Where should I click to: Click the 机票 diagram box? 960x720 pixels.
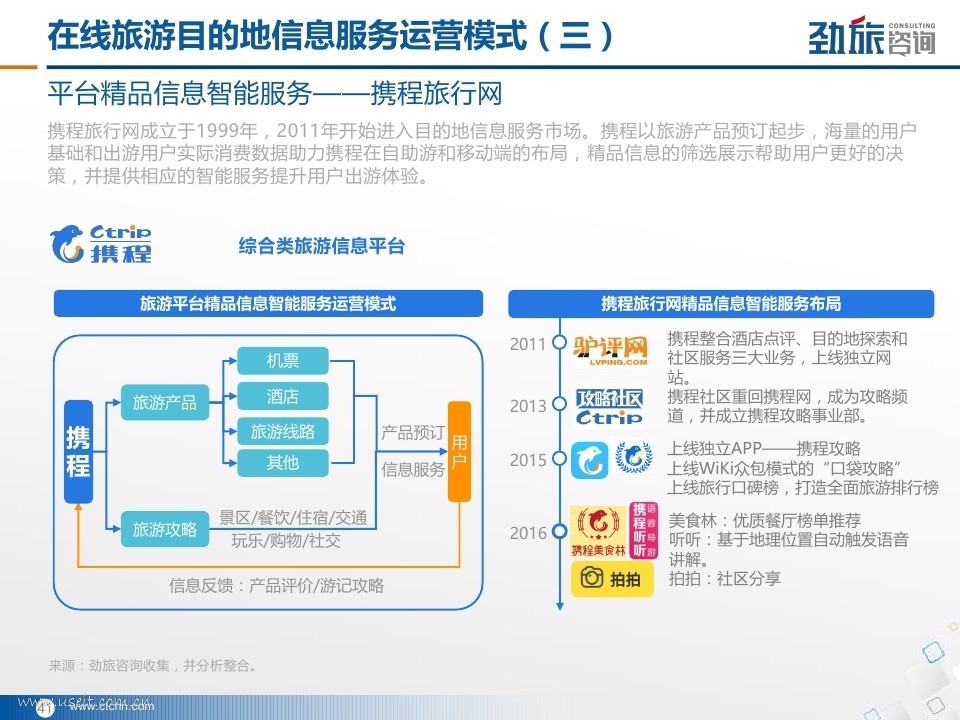click(x=283, y=361)
